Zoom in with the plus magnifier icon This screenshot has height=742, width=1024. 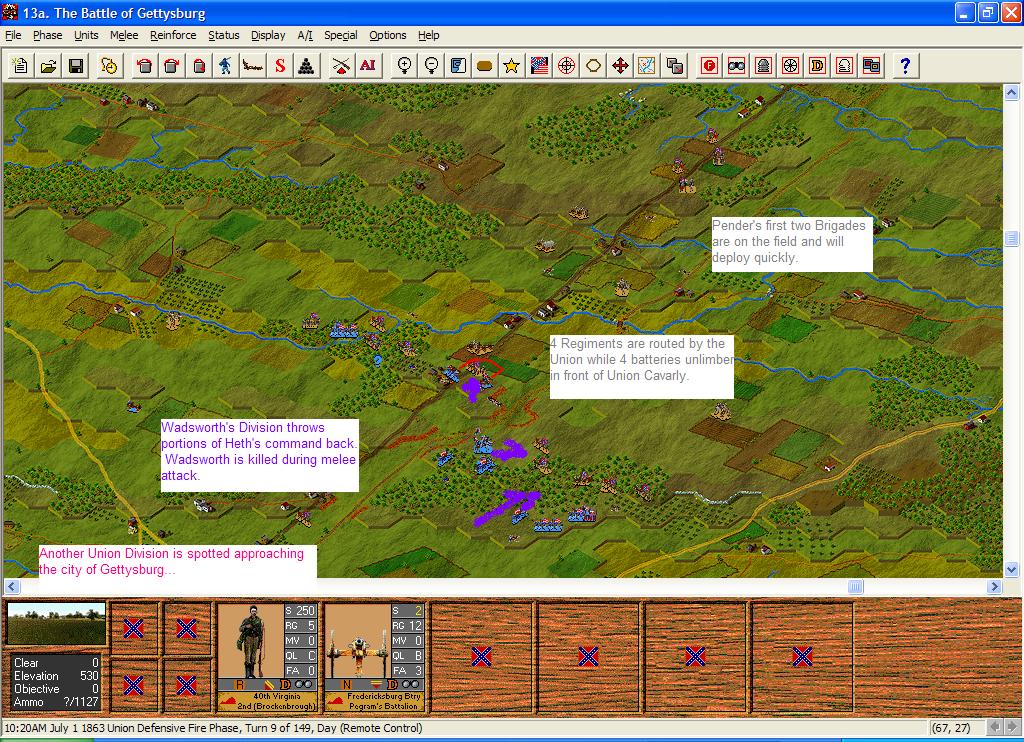404,65
